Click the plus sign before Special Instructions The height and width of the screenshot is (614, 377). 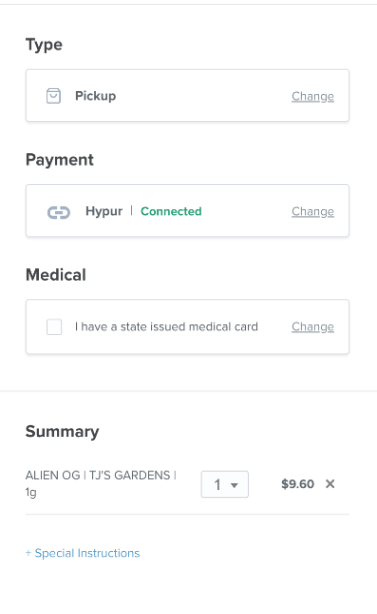click(28, 553)
